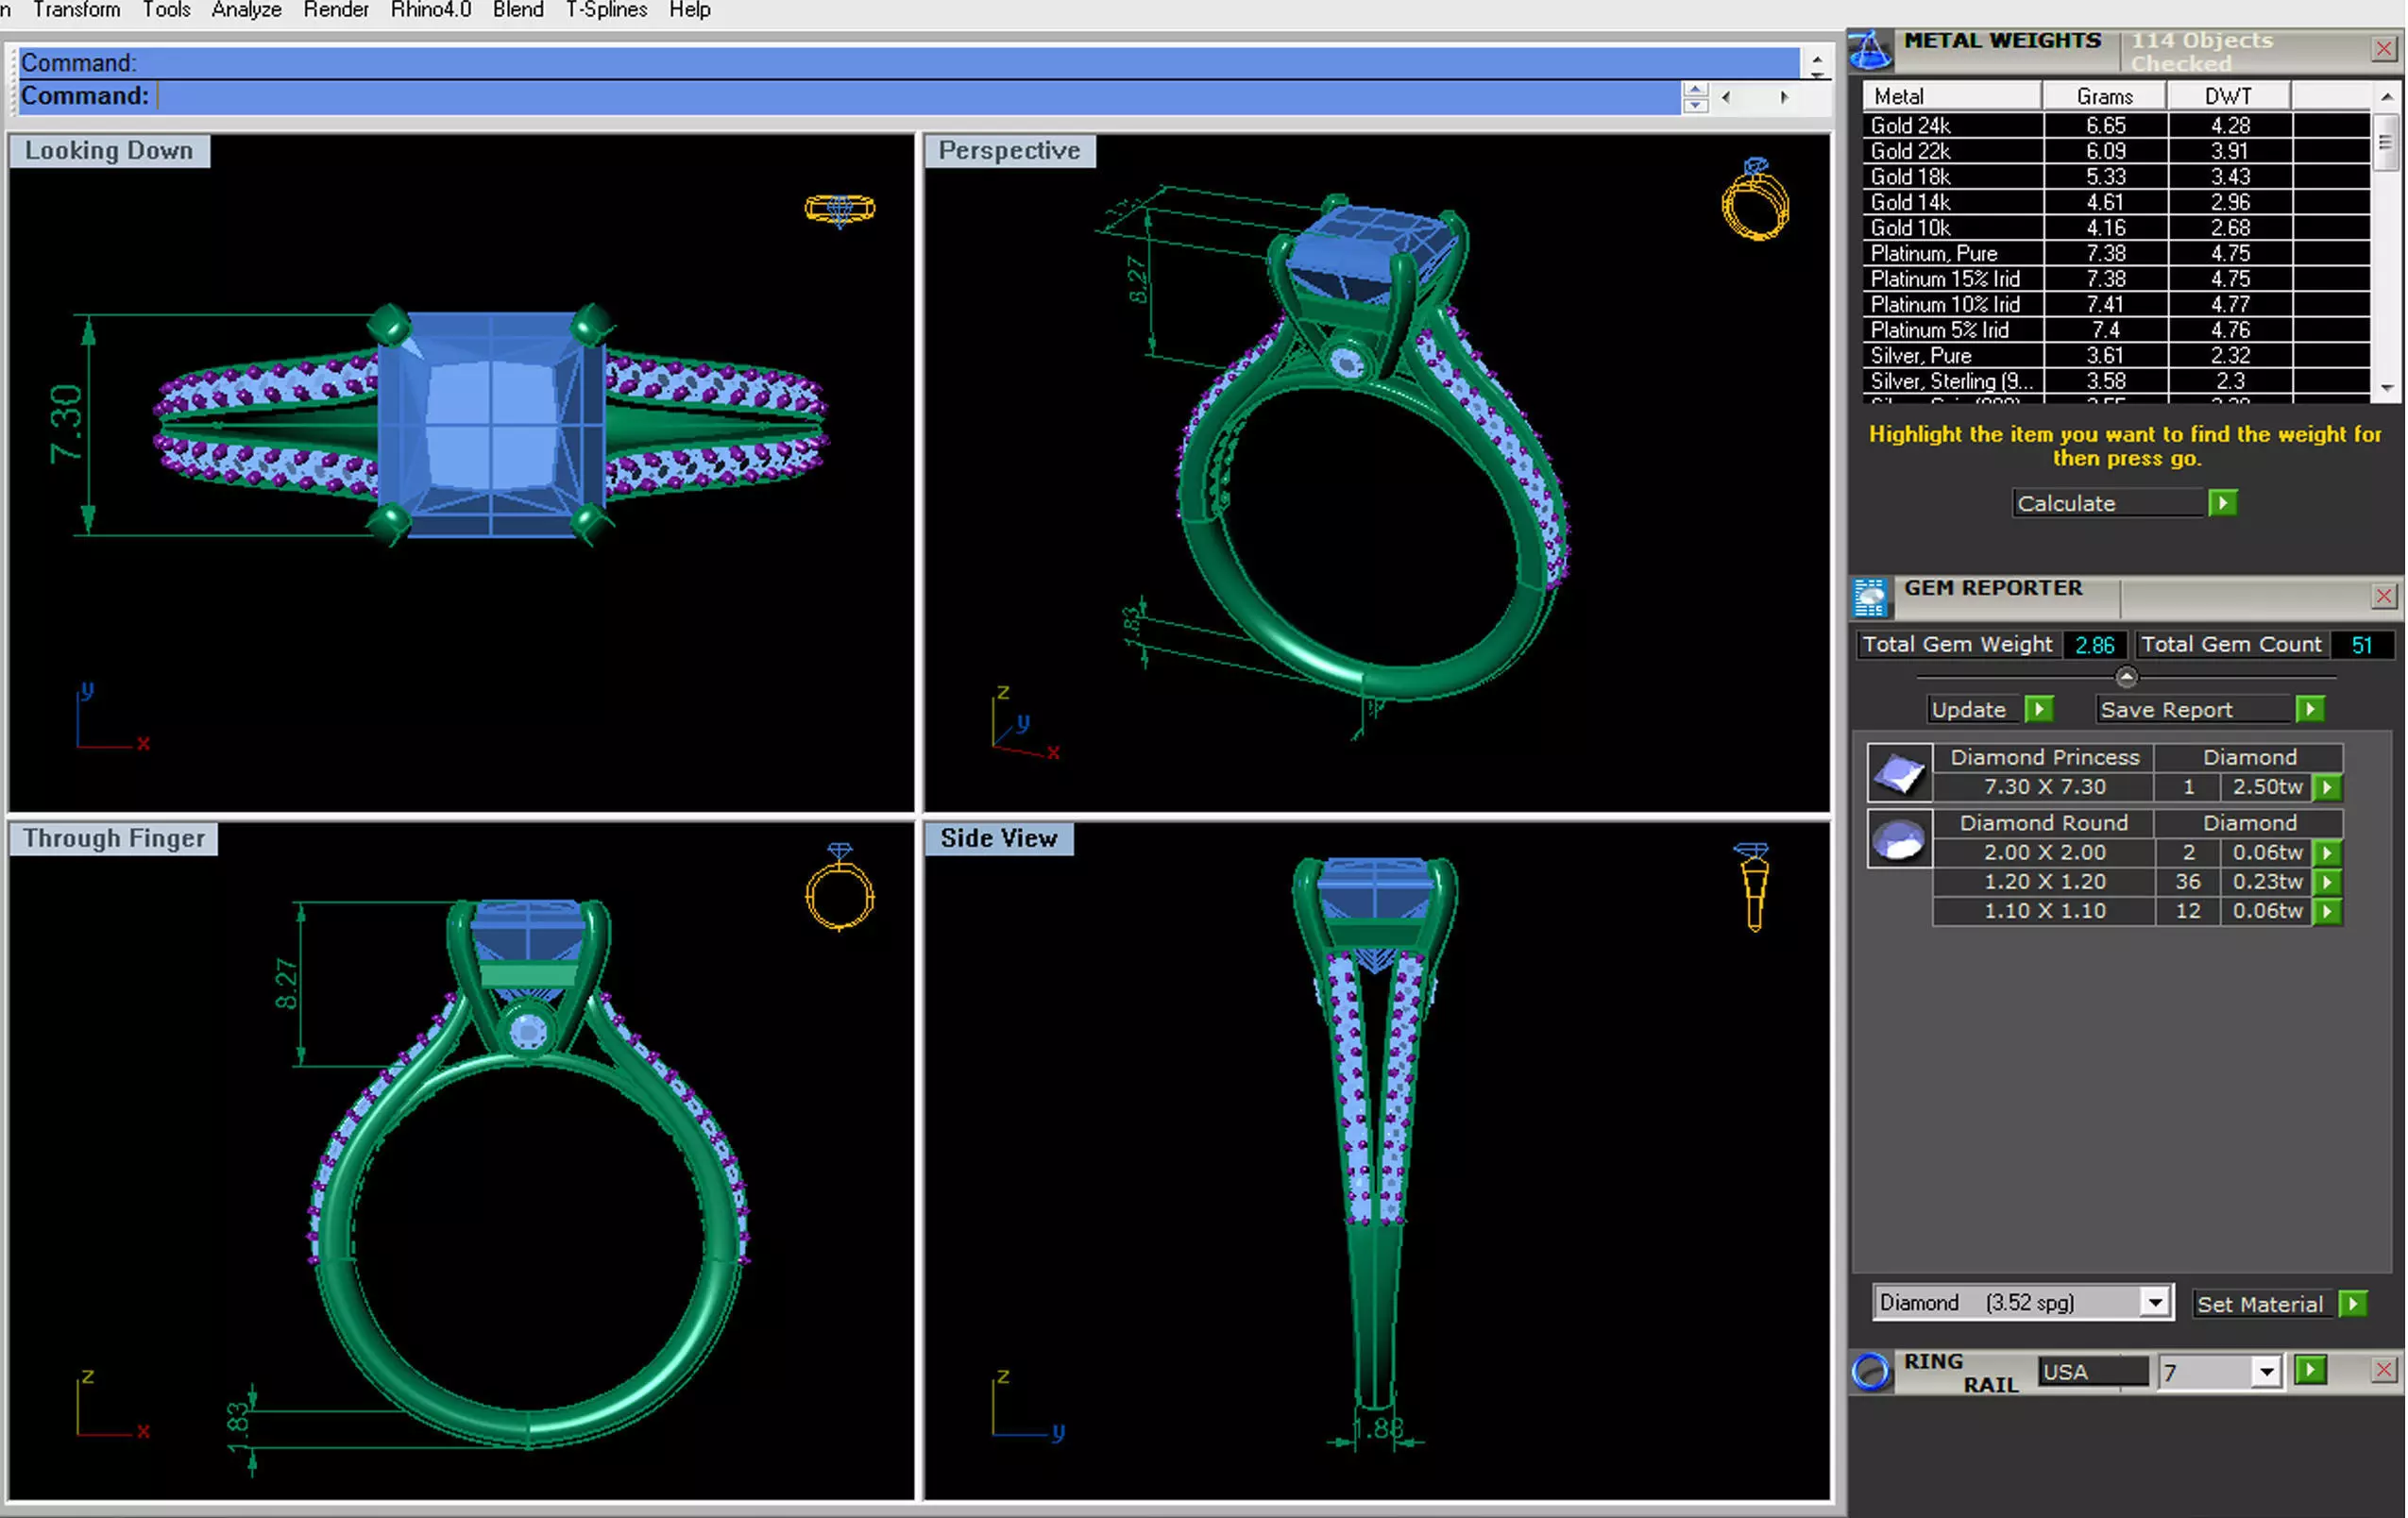
Task: Click the Save Report button
Action: 2194,709
